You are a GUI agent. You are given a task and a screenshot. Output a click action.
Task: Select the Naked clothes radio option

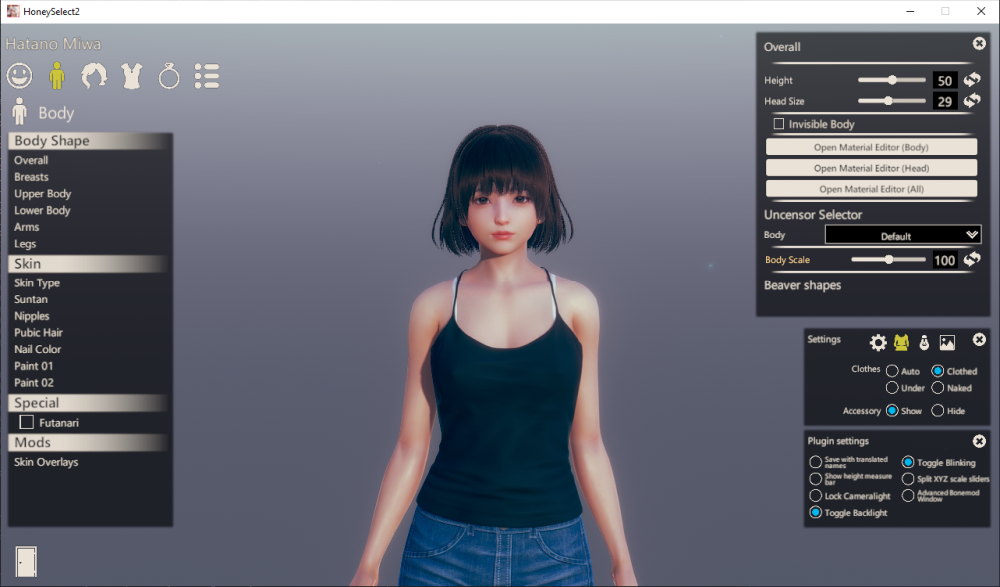click(938, 387)
